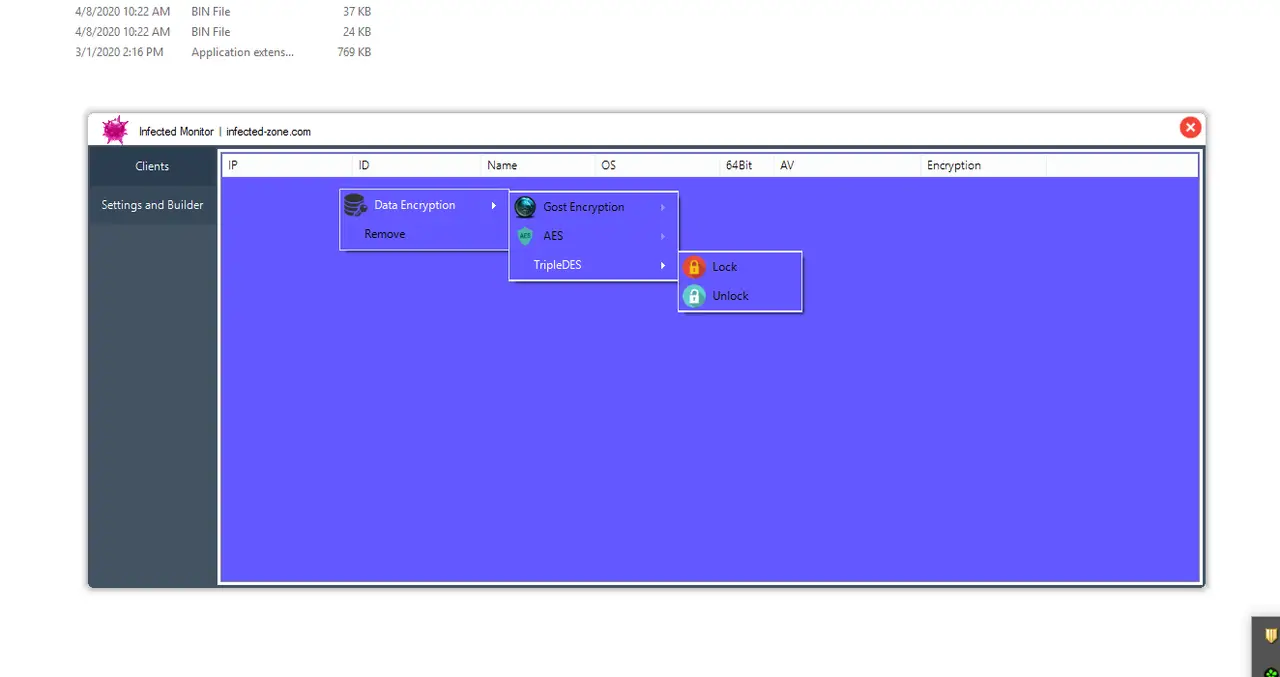The image size is (1280, 677).
Task: Click the green system tray icon
Action: (1269, 670)
